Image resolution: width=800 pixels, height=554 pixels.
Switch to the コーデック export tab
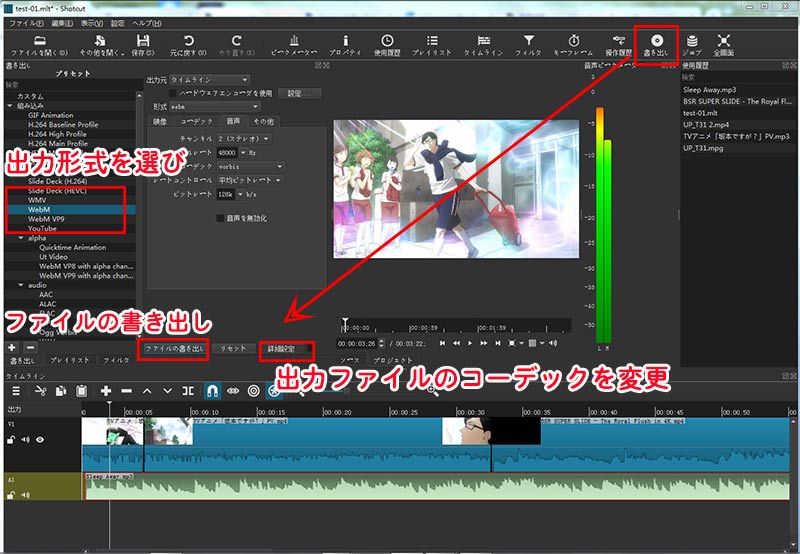pos(196,121)
